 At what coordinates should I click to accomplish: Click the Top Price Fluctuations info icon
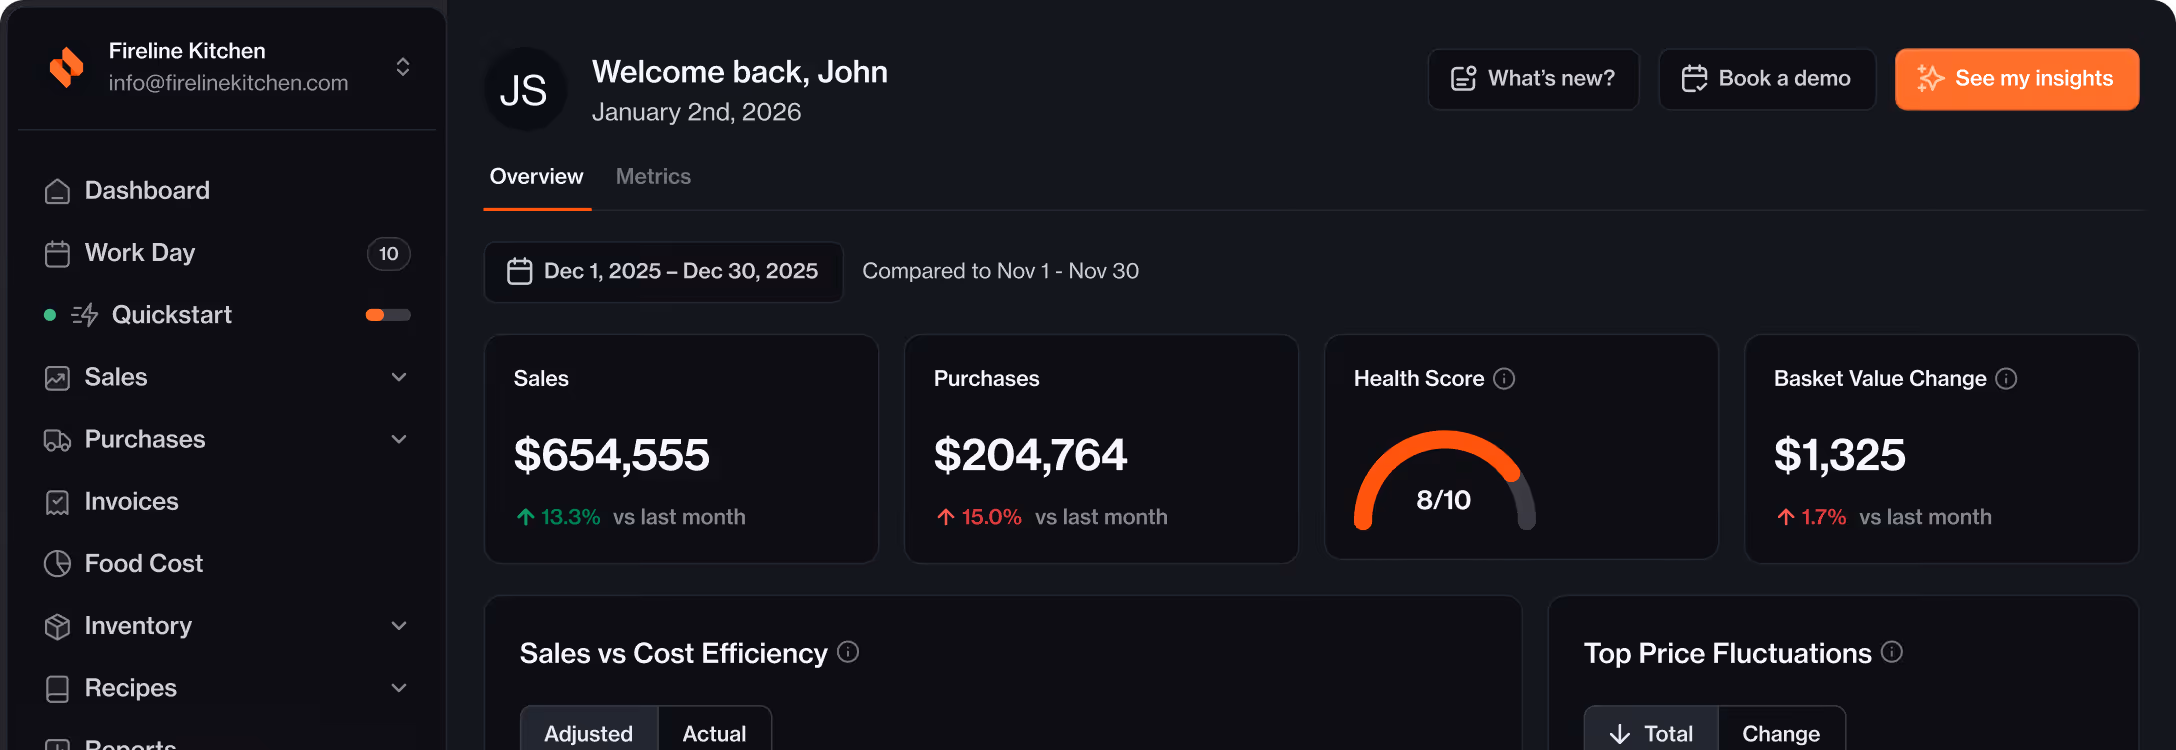click(x=1892, y=652)
